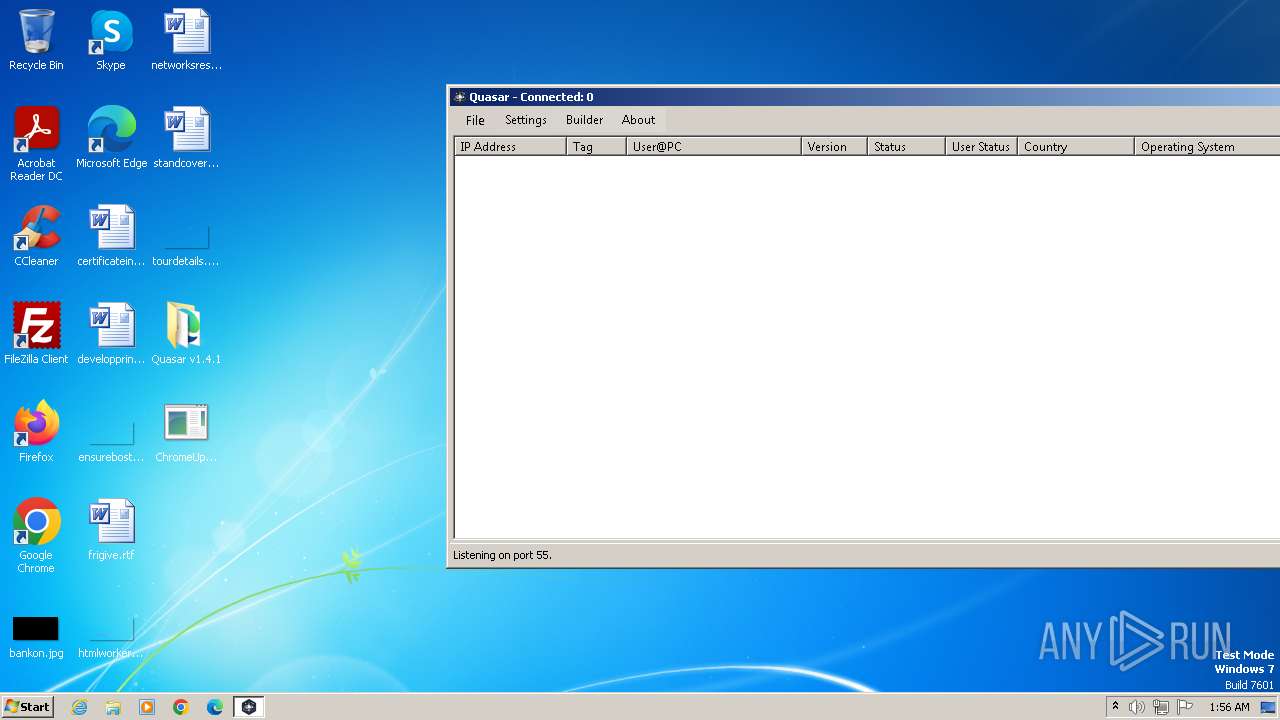Sort by Tag column header
The height and width of the screenshot is (720, 1280).
tap(596, 147)
